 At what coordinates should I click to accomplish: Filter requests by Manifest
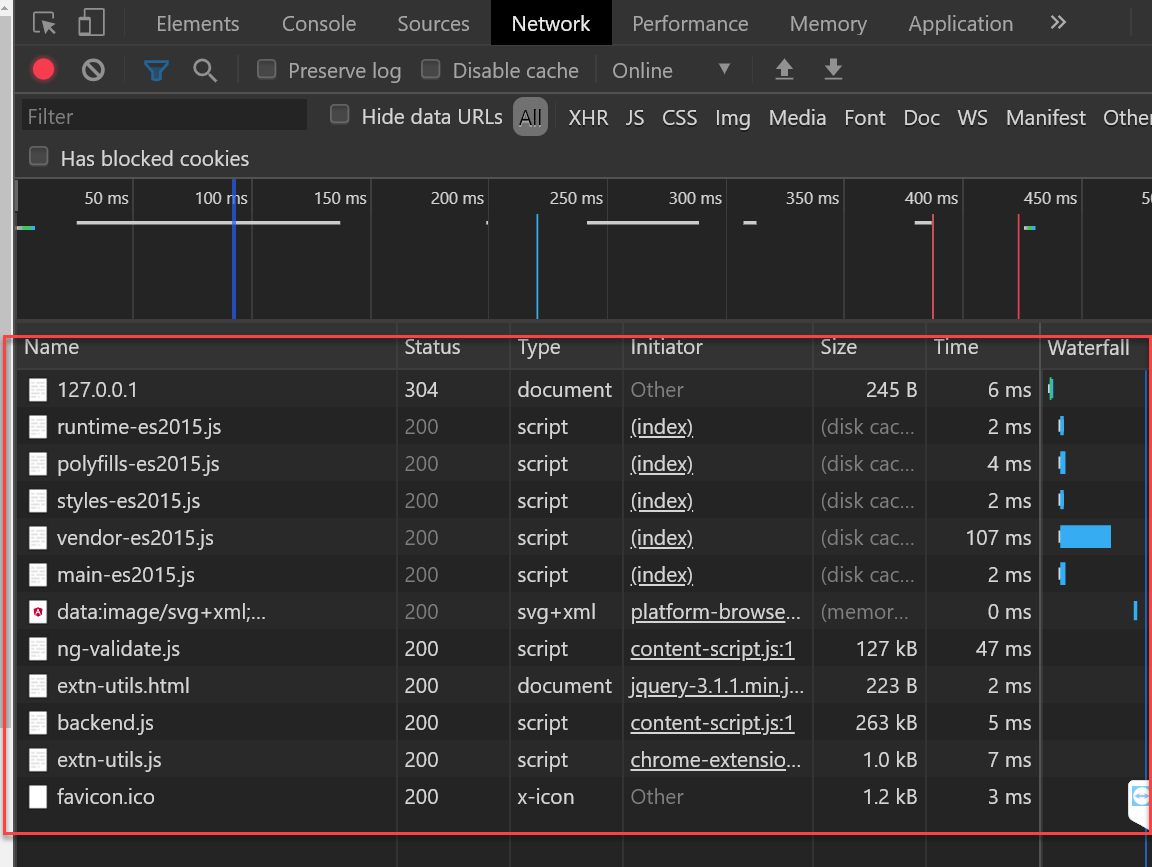click(1045, 118)
